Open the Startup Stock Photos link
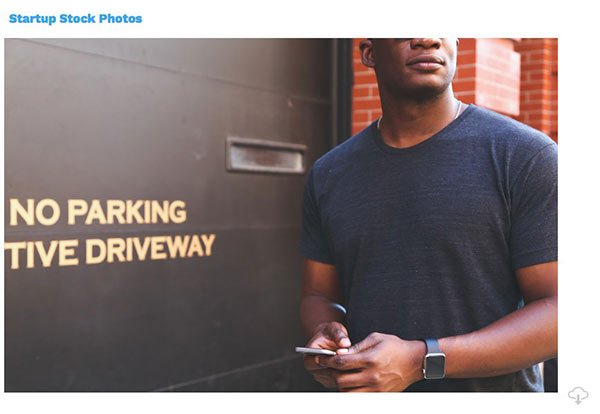Viewport: 600px width, 414px height. 75,19
